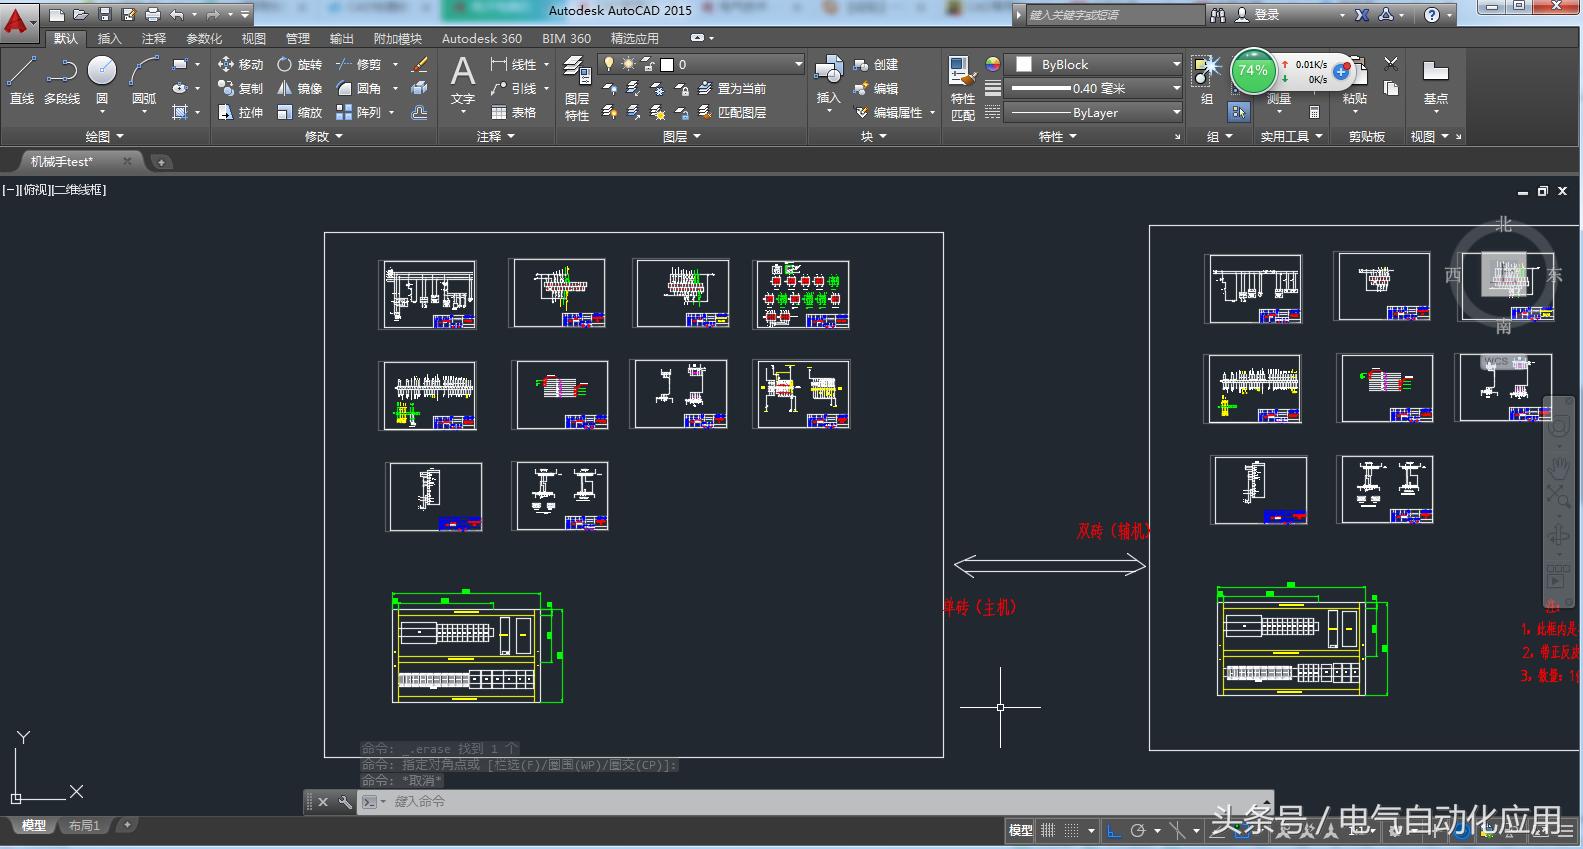The height and width of the screenshot is (849, 1583).
Task: Expand the 绘图 panel flyout
Action: pyautogui.click(x=105, y=136)
